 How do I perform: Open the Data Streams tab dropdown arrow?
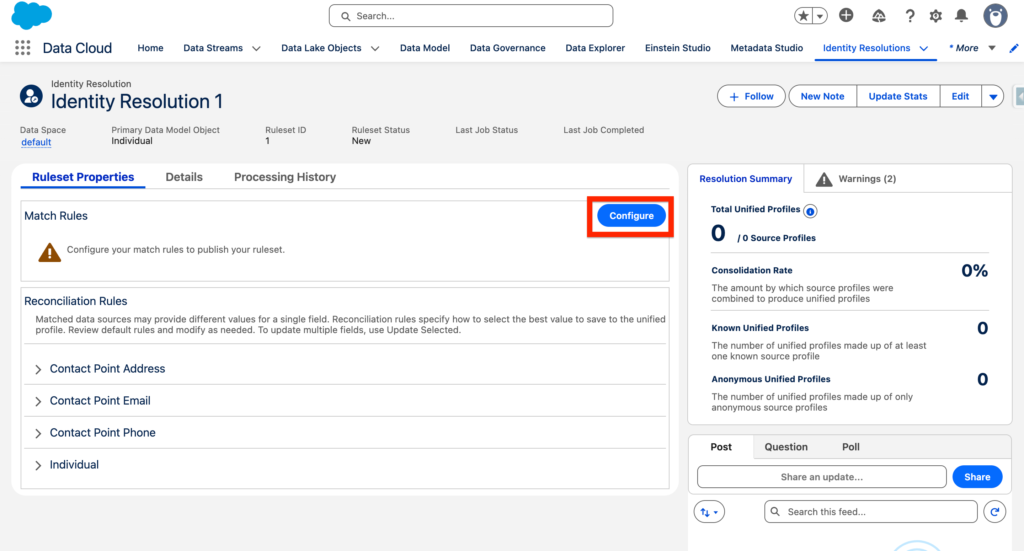pyautogui.click(x=256, y=48)
